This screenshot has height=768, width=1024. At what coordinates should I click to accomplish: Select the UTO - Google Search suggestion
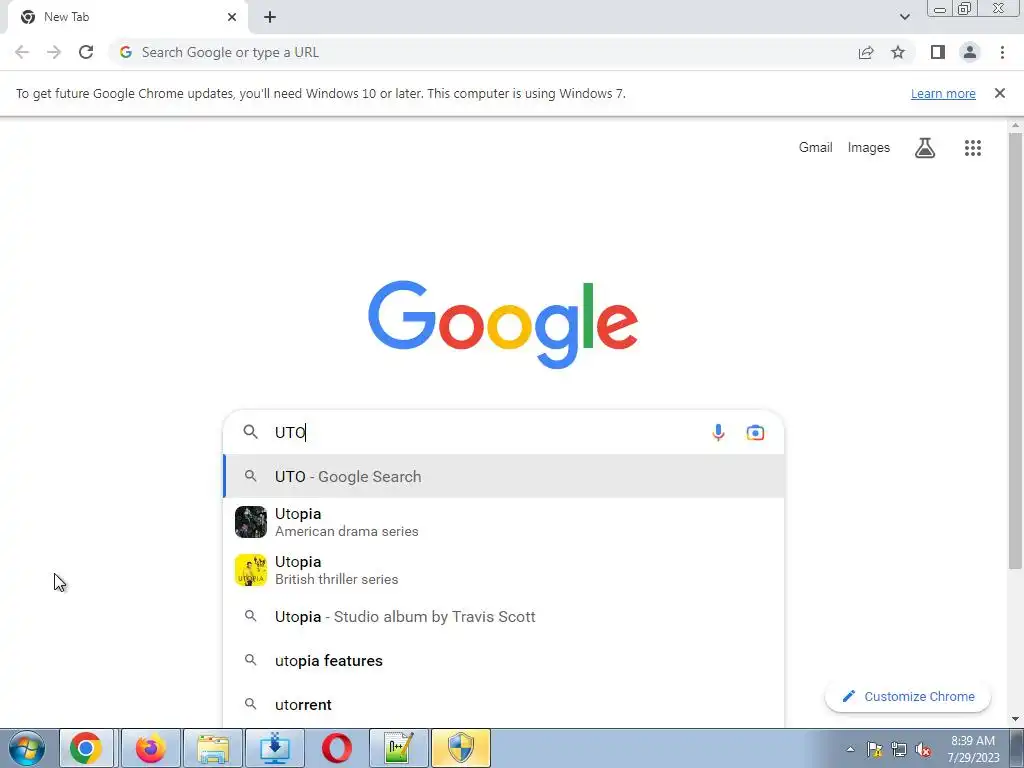pyautogui.click(x=504, y=476)
